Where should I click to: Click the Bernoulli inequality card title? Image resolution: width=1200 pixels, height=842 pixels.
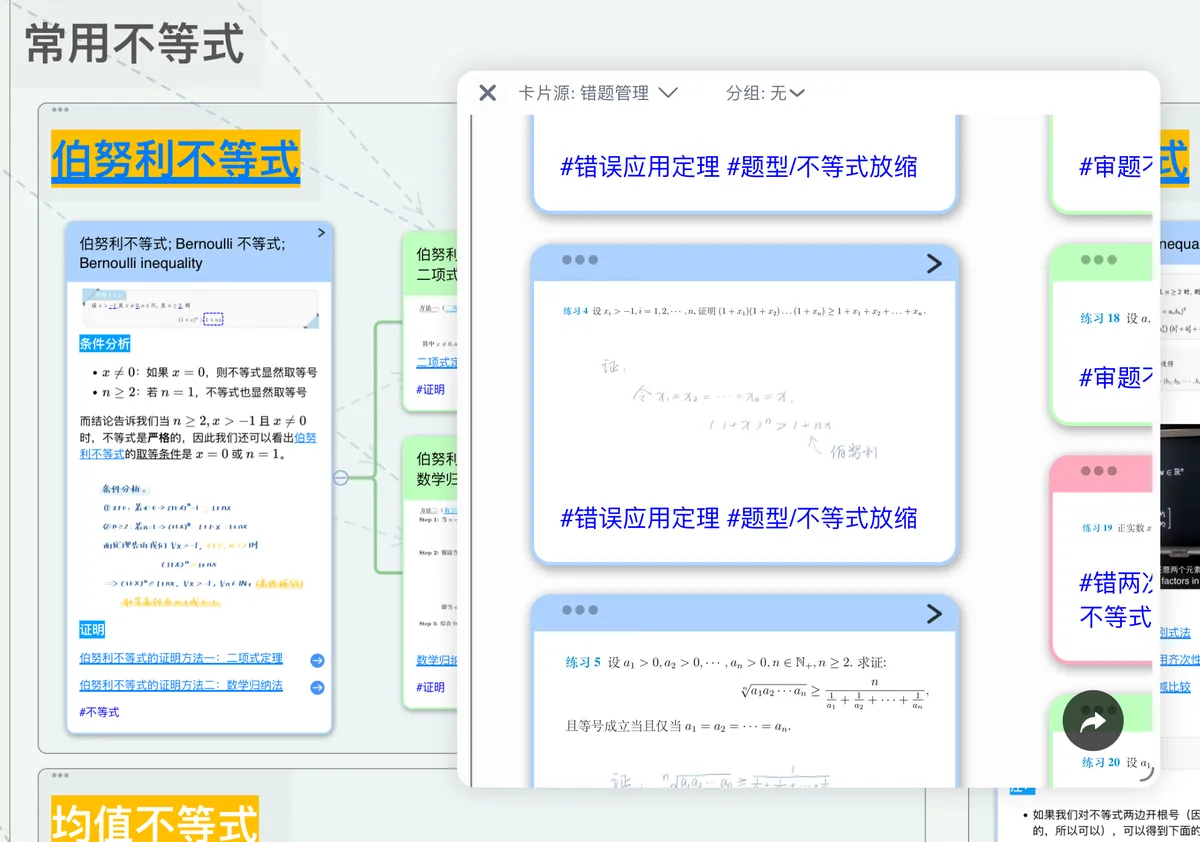click(184, 253)
